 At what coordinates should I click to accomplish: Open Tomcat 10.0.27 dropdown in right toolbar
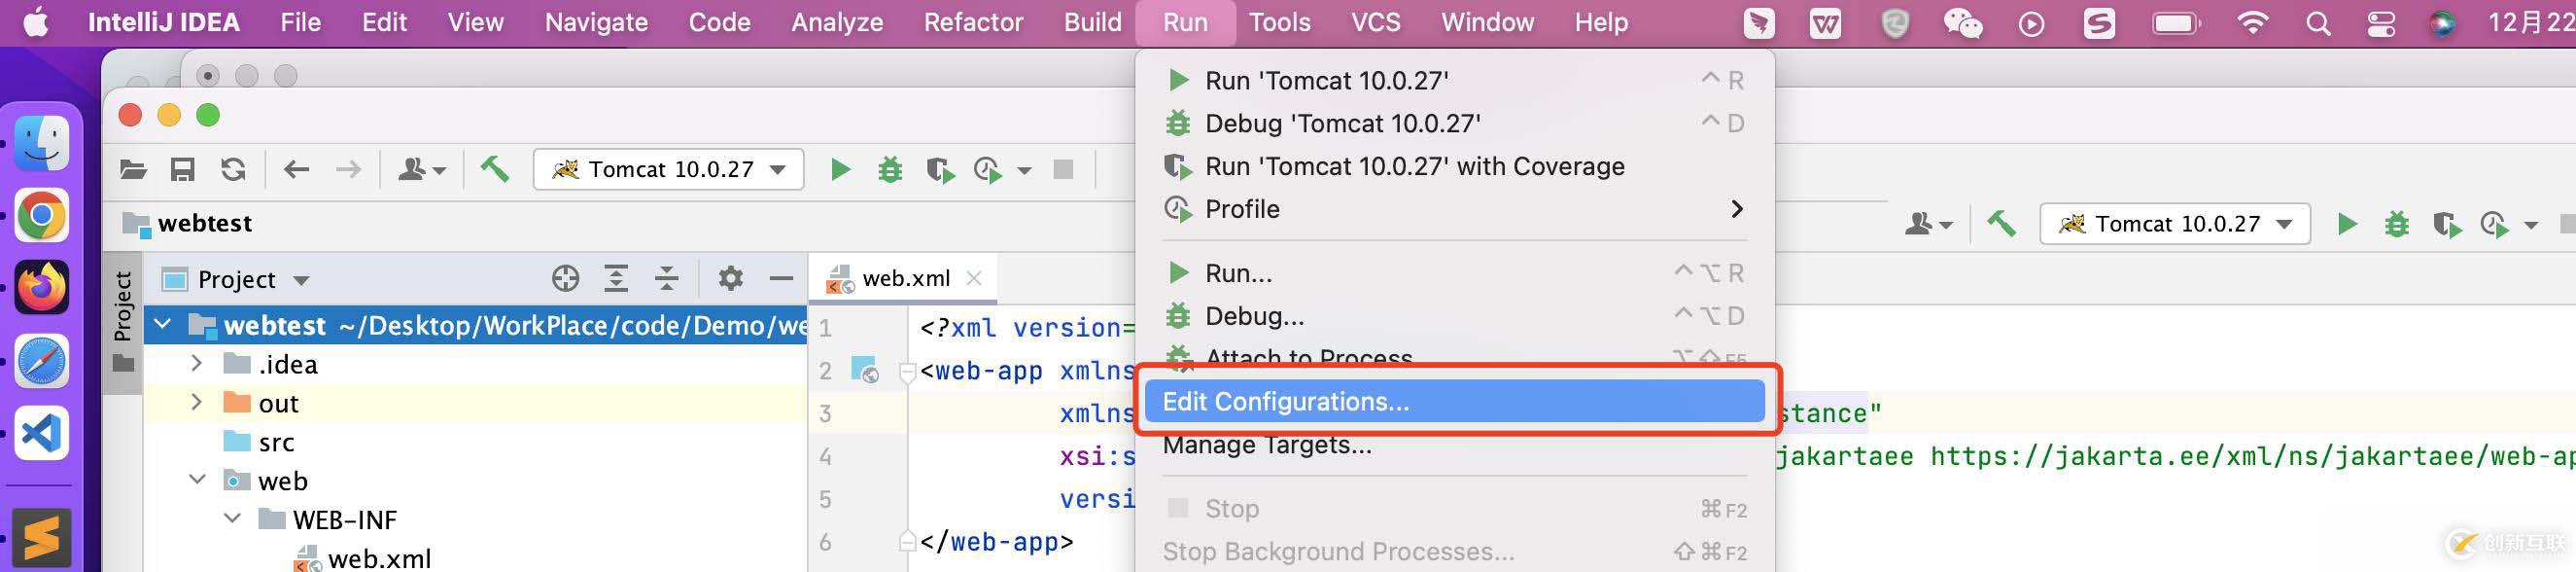[x=2175, y=224]
